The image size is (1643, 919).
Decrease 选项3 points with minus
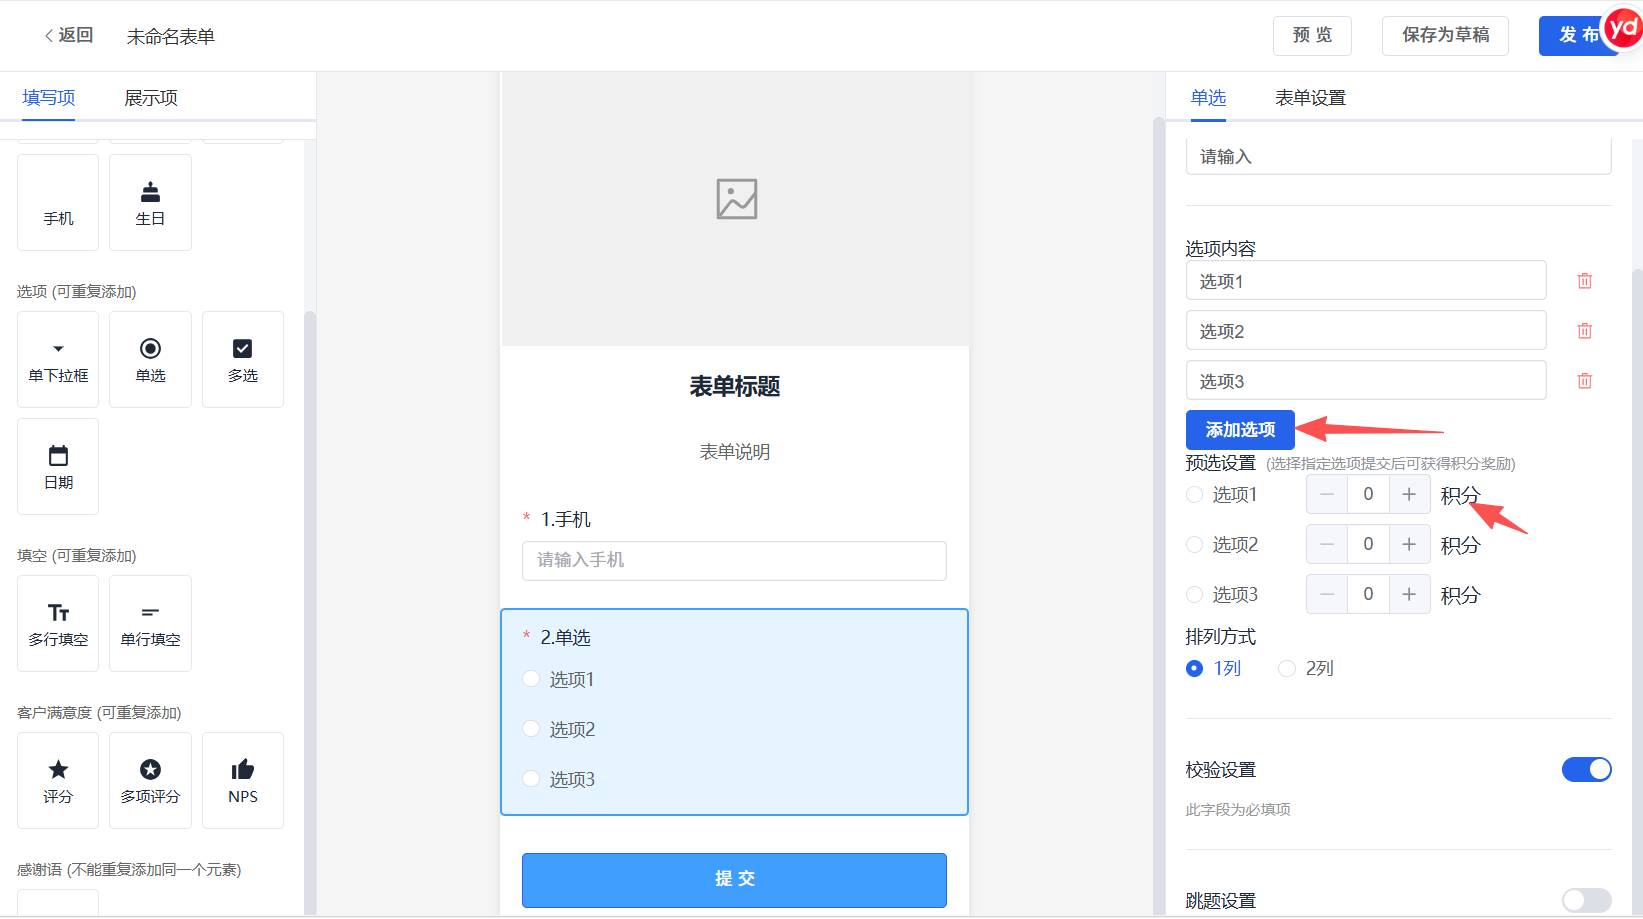click(x=1327, y=594)
